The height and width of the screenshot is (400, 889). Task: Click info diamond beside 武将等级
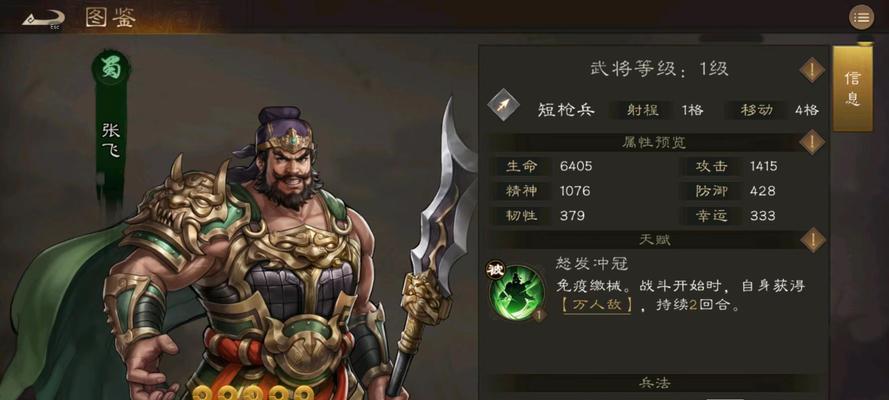(811, 70)
